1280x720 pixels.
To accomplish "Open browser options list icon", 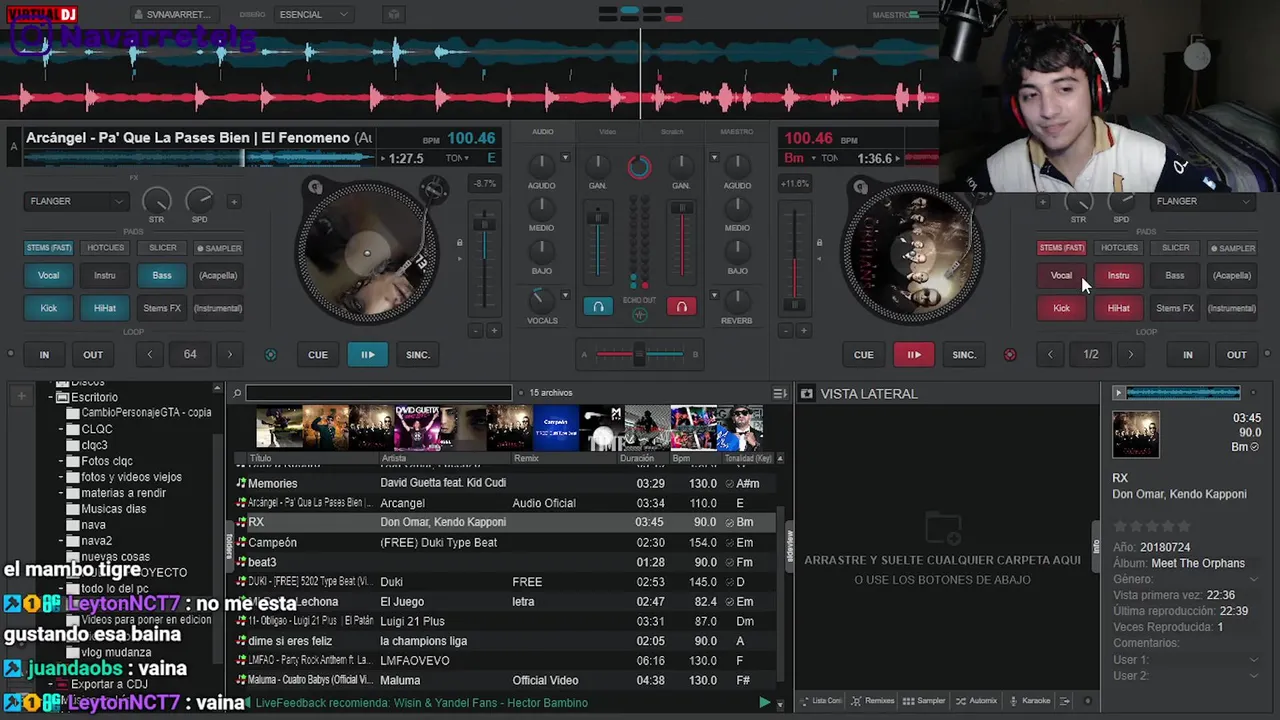I will pos(780,393).
